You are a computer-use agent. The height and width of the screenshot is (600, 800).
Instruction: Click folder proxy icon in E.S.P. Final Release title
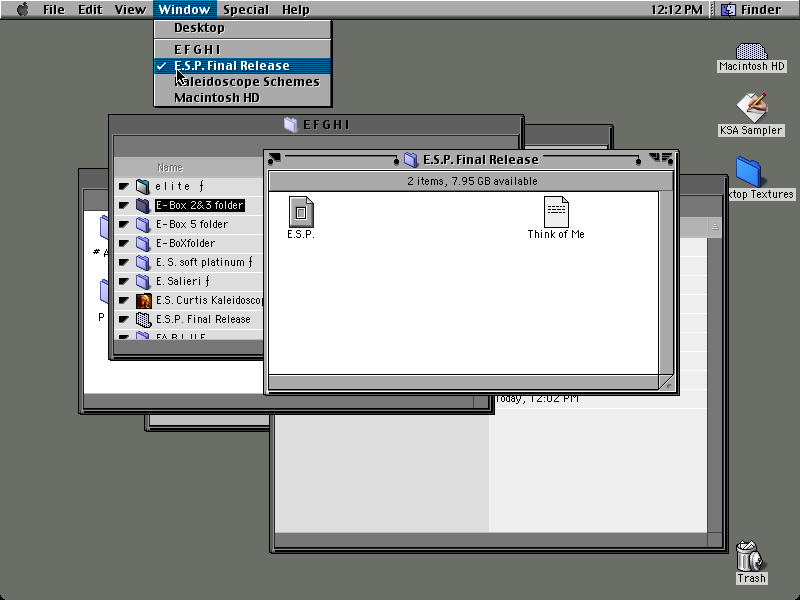coord(411,160)
